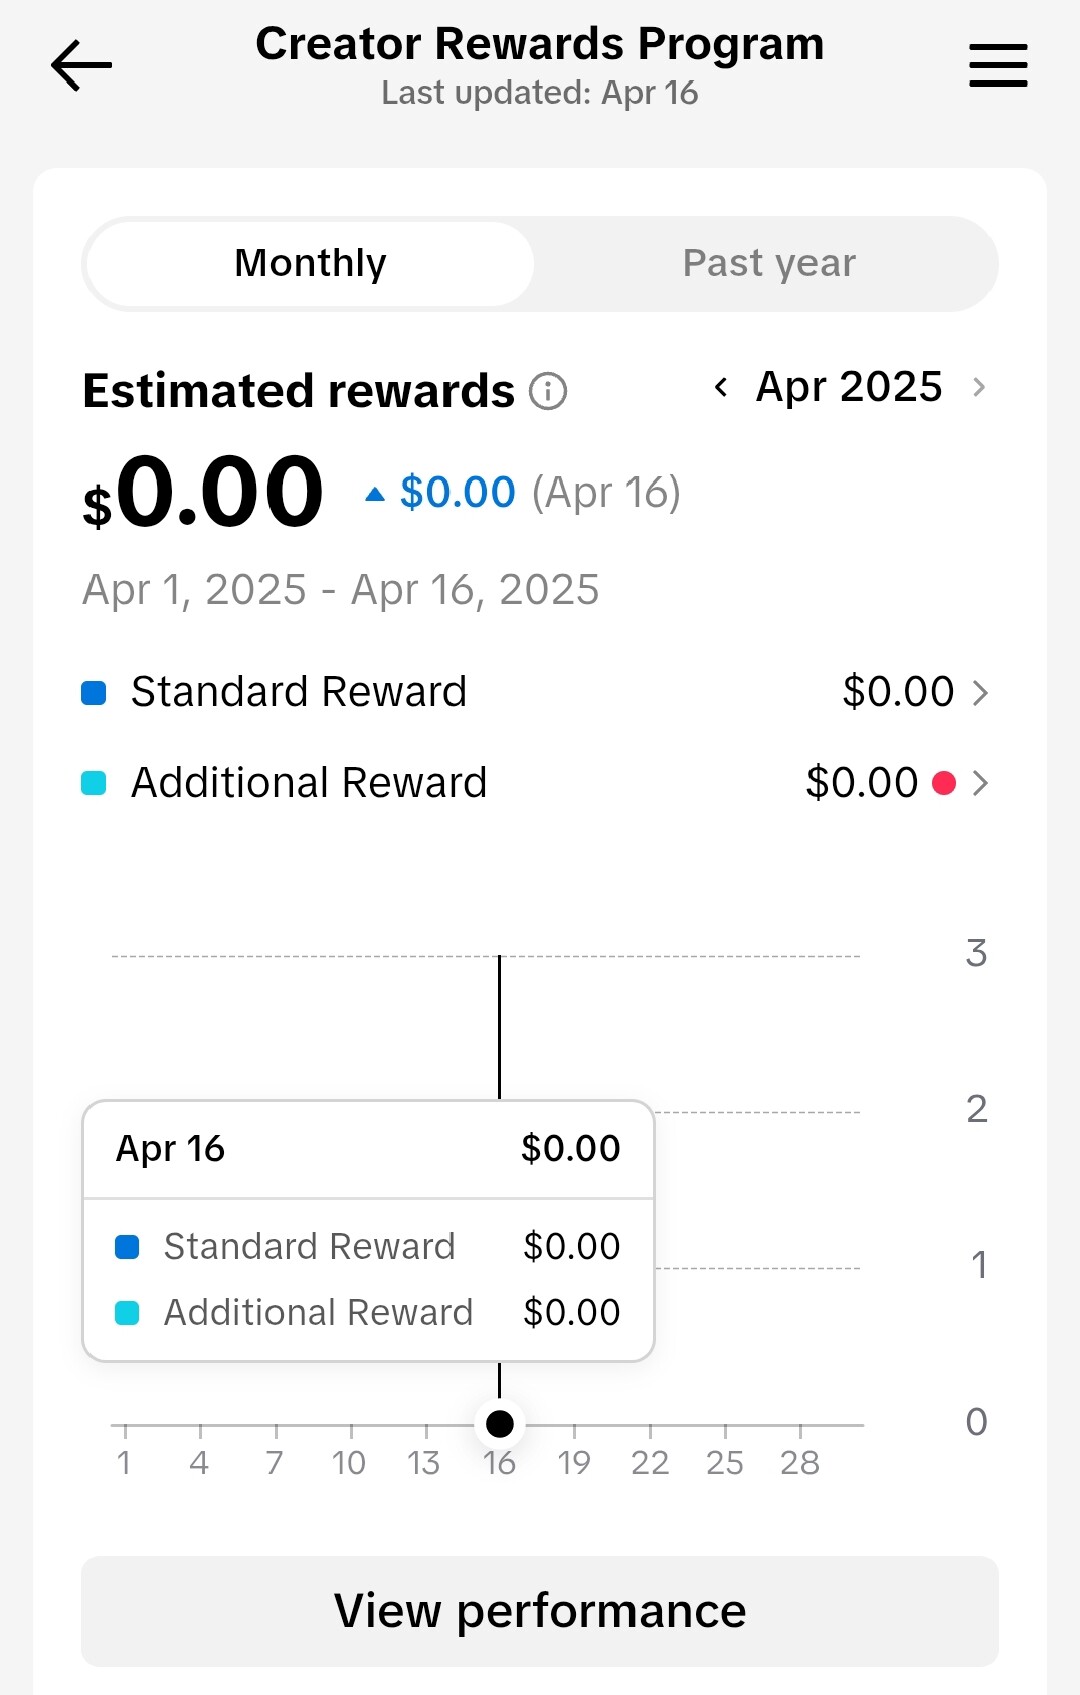Image resolution: width=1080 pixels, height=1695 pixels.
Task: Select day 19 on the chart axis
Action: (574, 1463)
